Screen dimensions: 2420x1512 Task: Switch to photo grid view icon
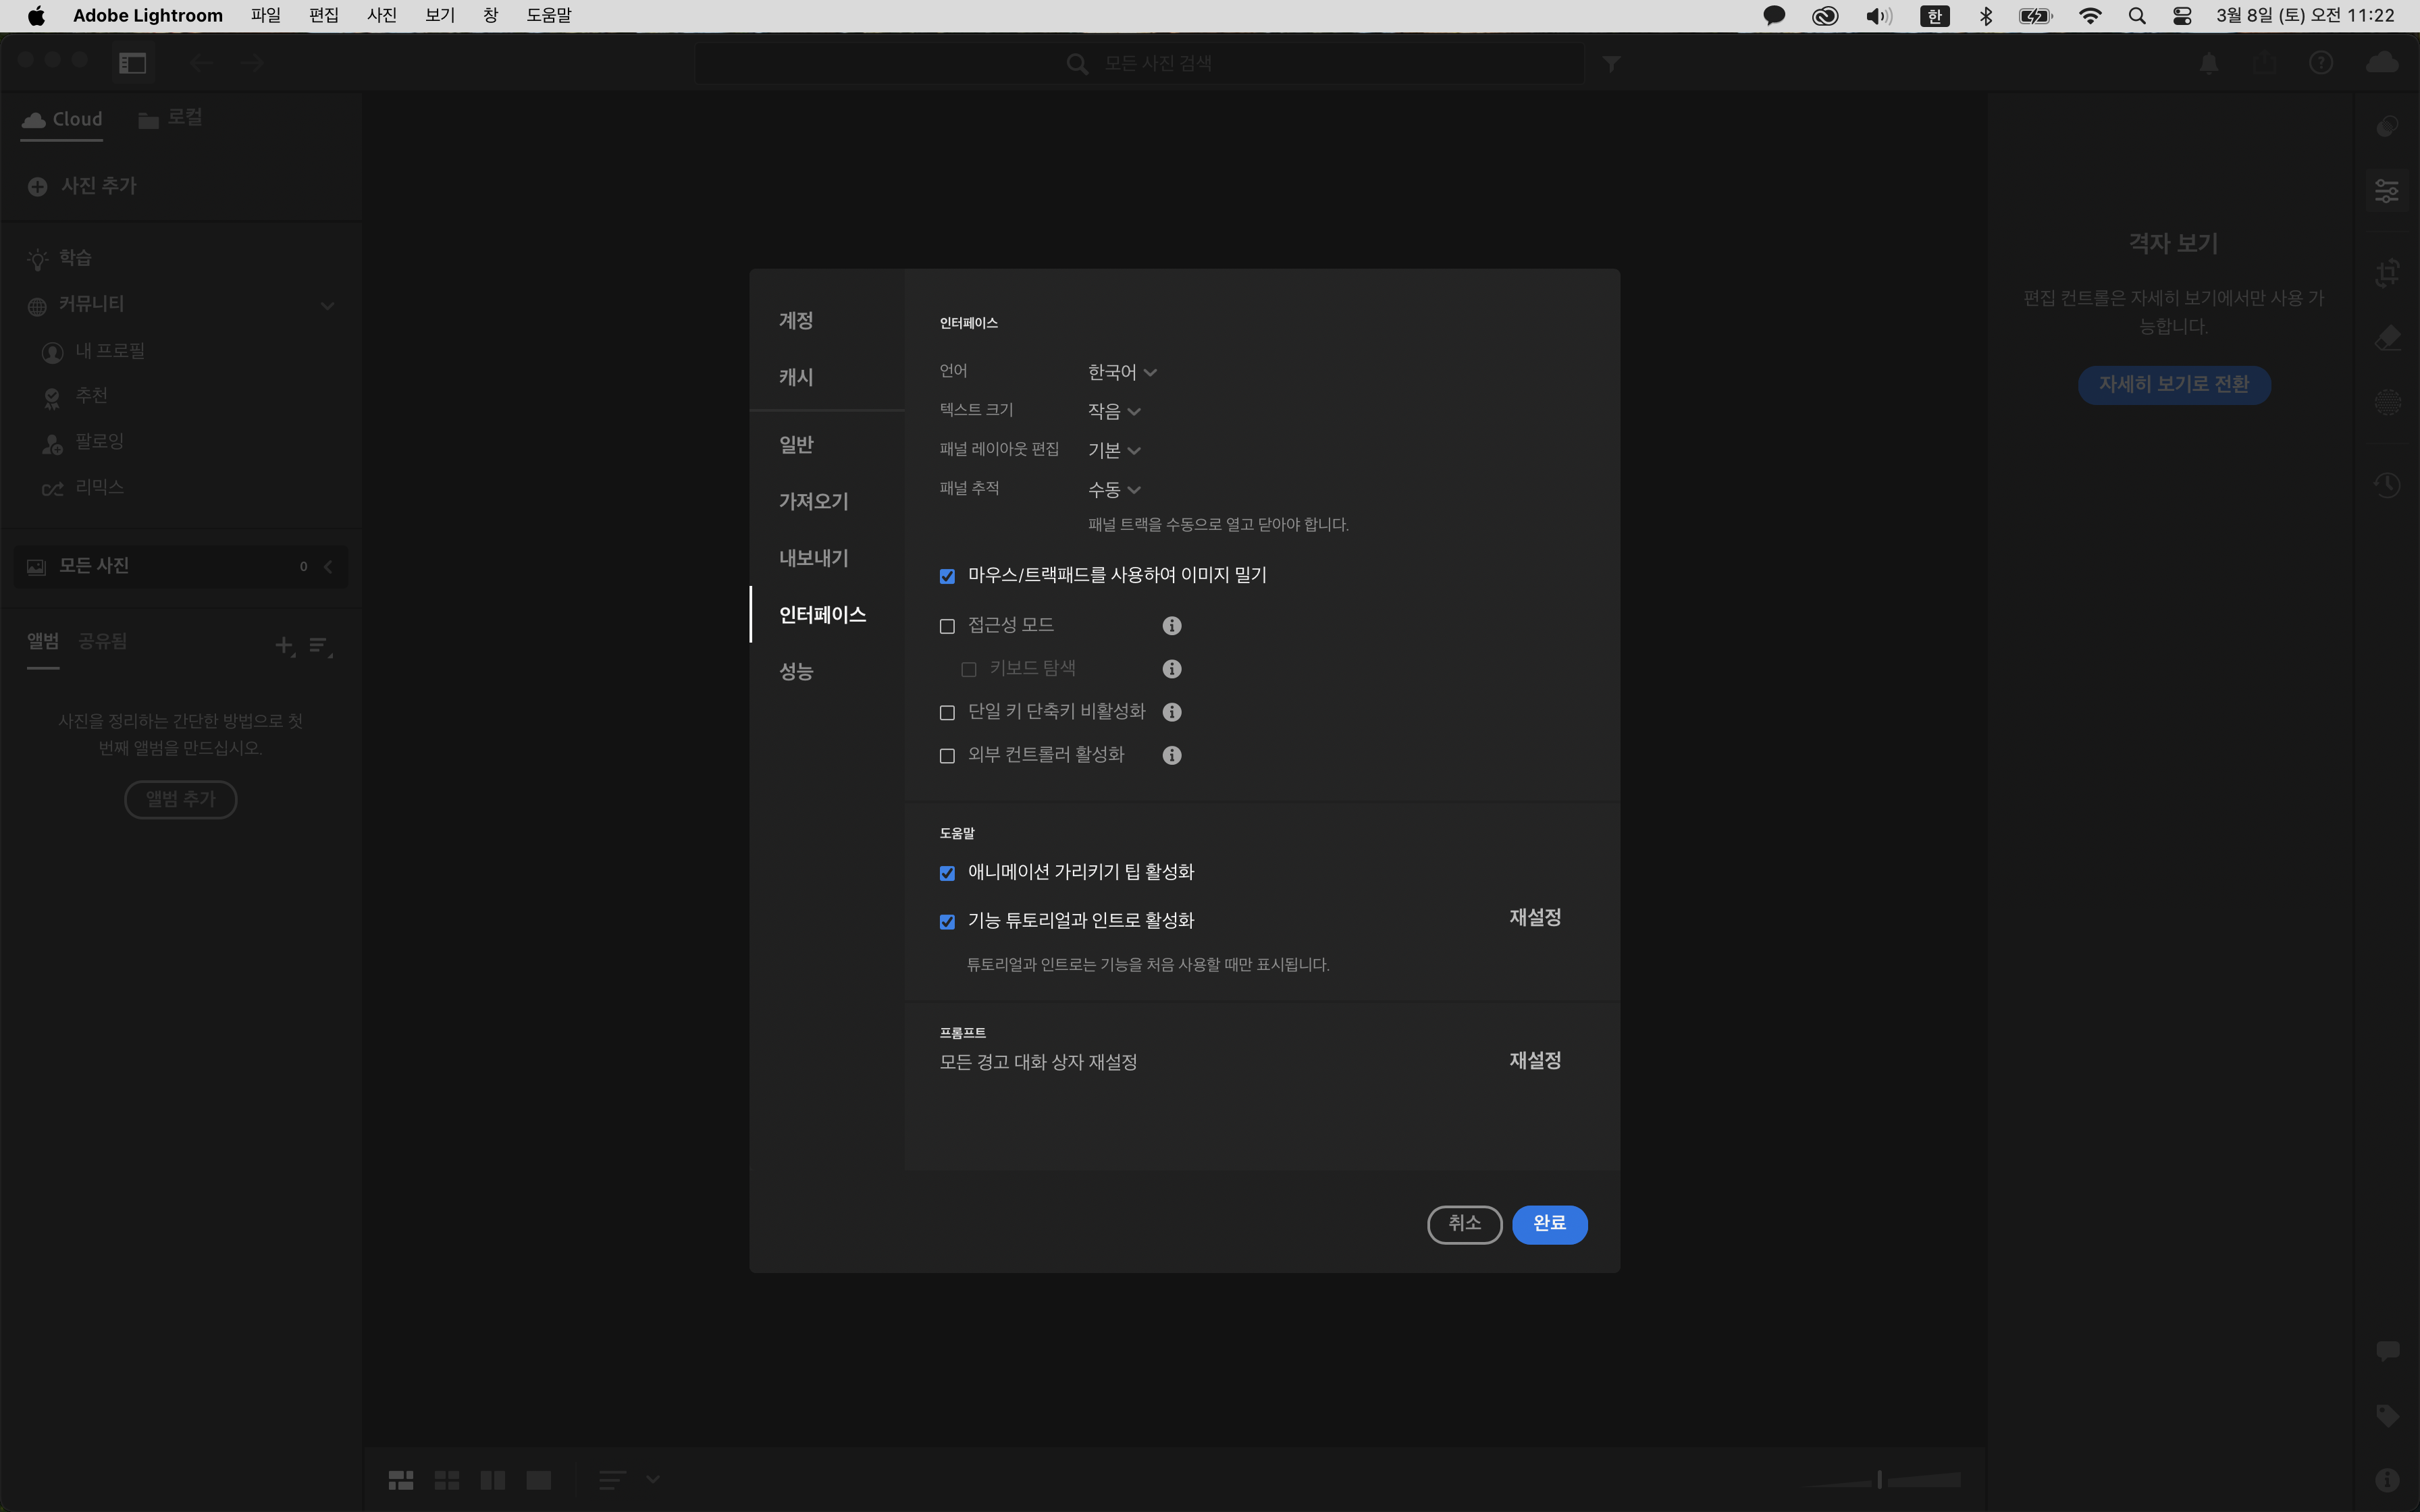[x=400, y=1480]
